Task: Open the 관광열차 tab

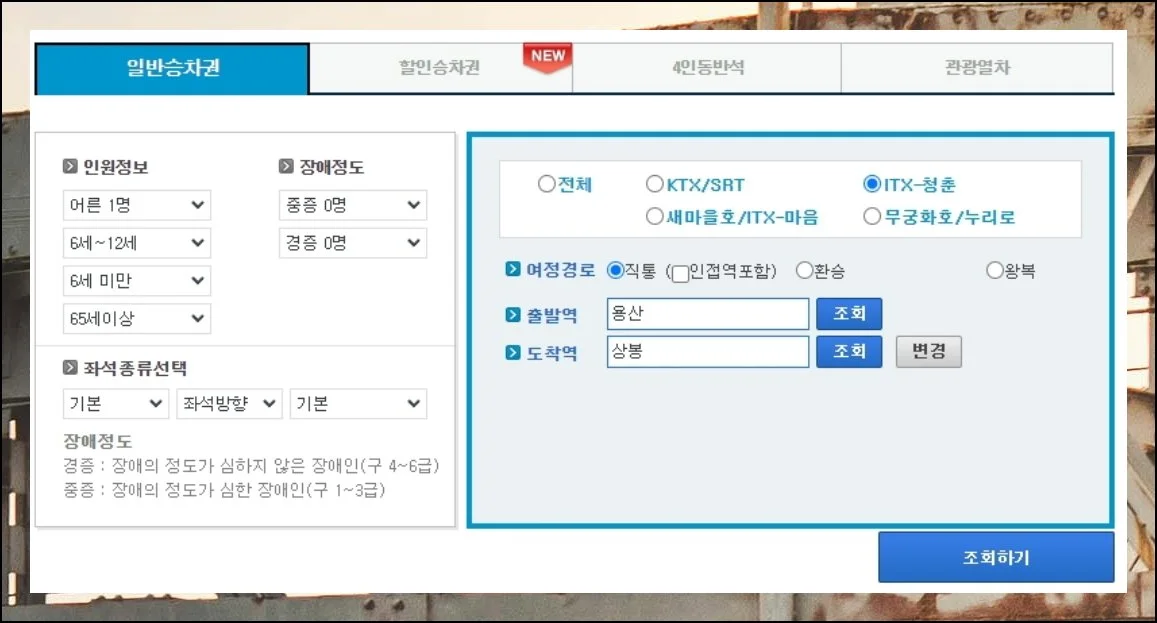Action: (x=977, y=69)
